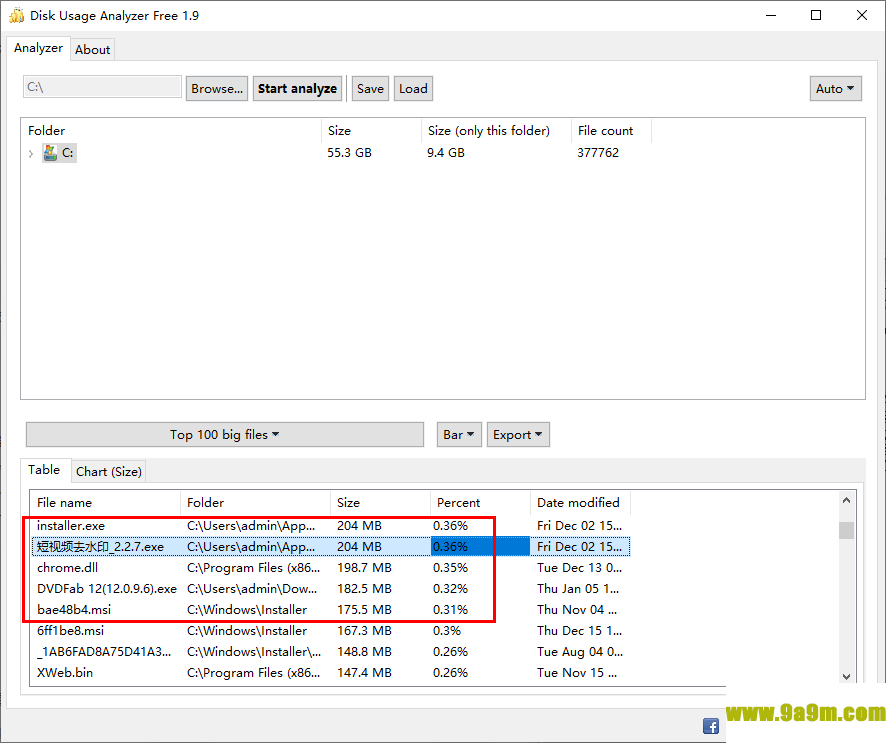Click the File count column header

coord(611,131)
